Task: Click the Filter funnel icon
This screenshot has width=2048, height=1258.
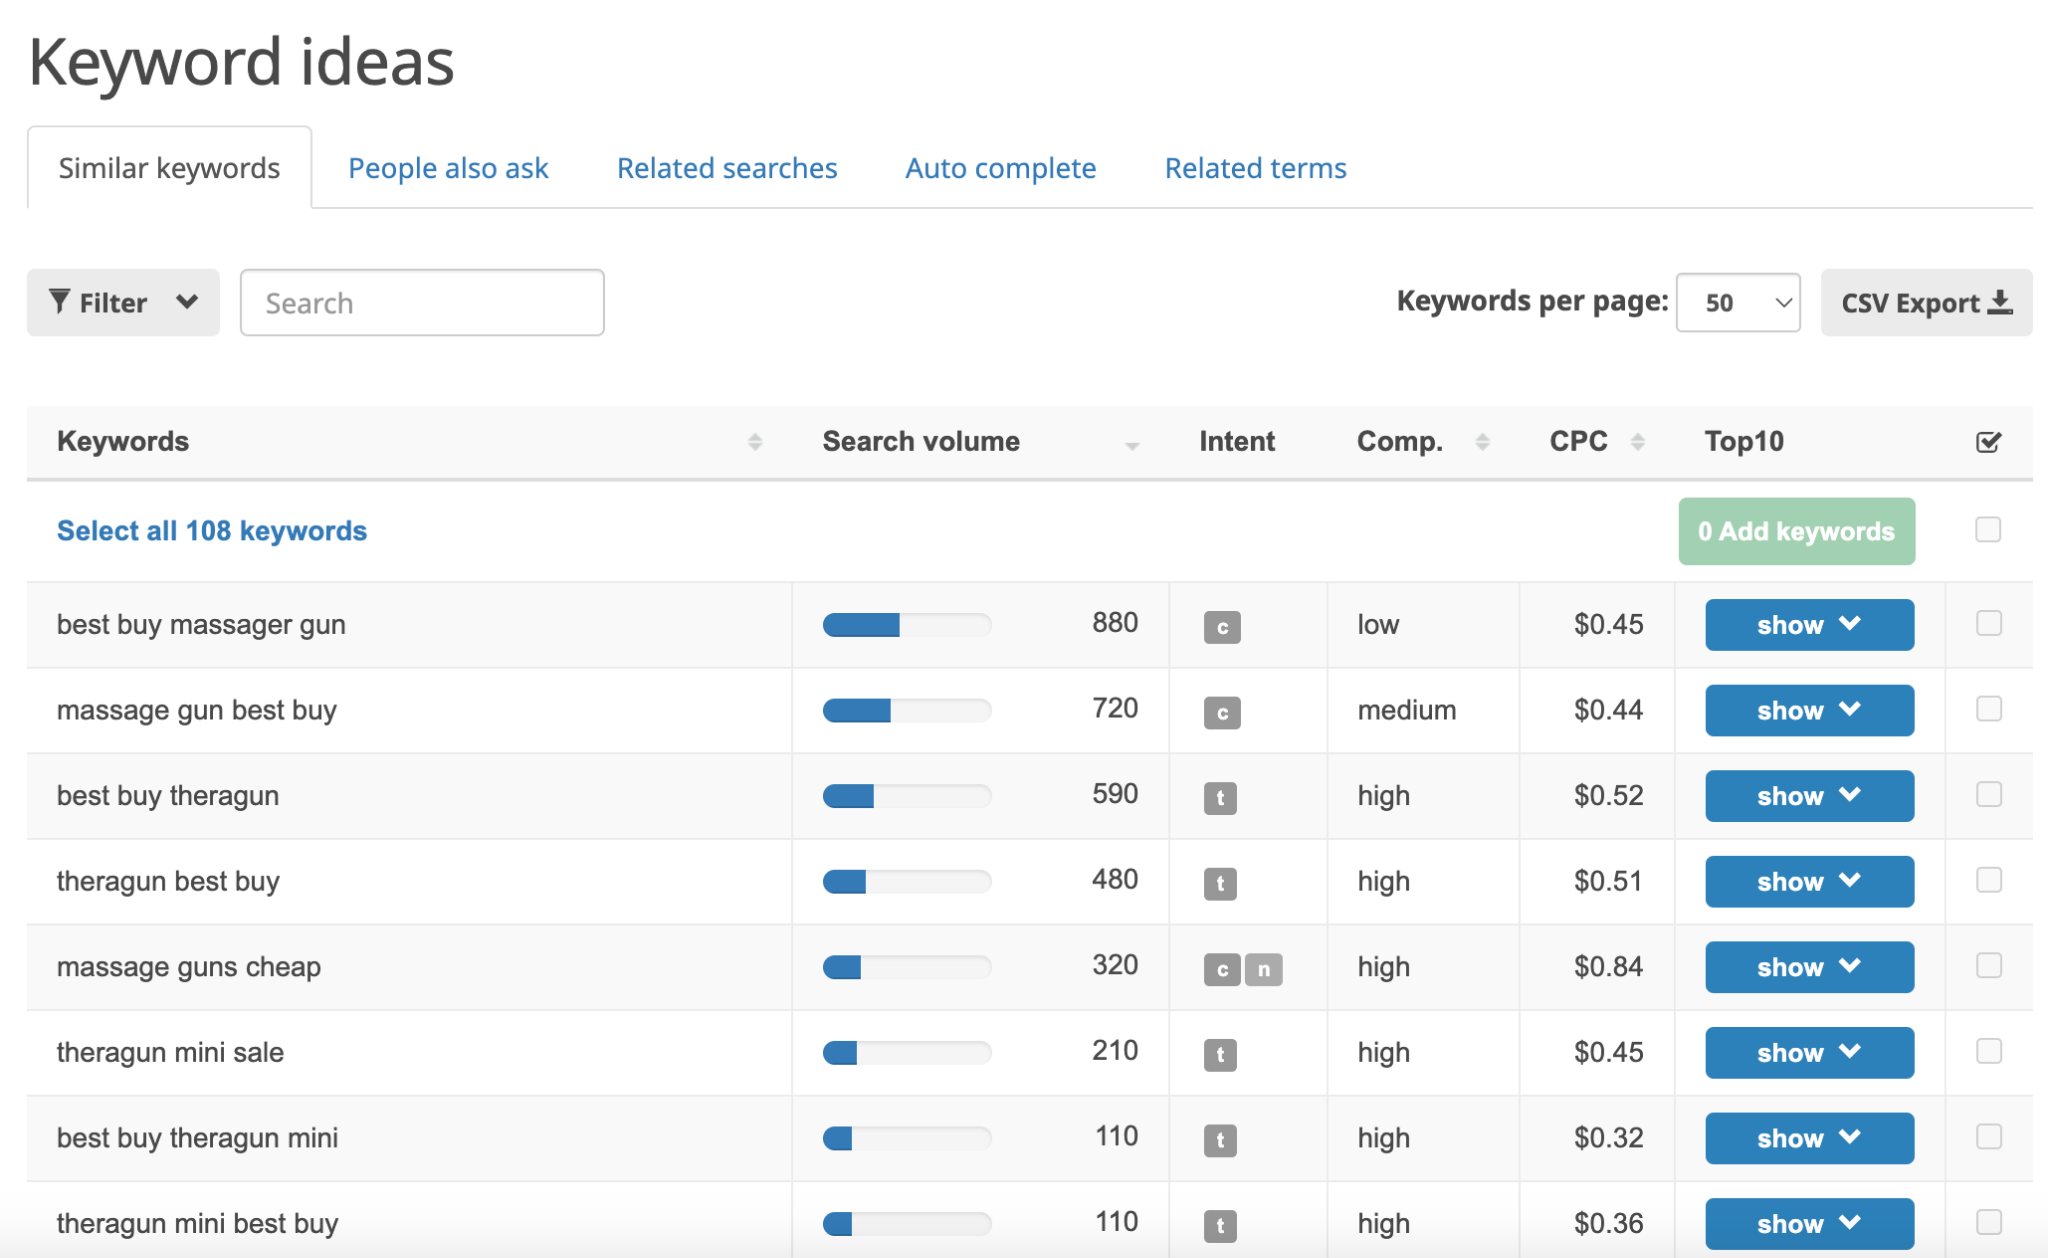Action: (x=62, y=302)
